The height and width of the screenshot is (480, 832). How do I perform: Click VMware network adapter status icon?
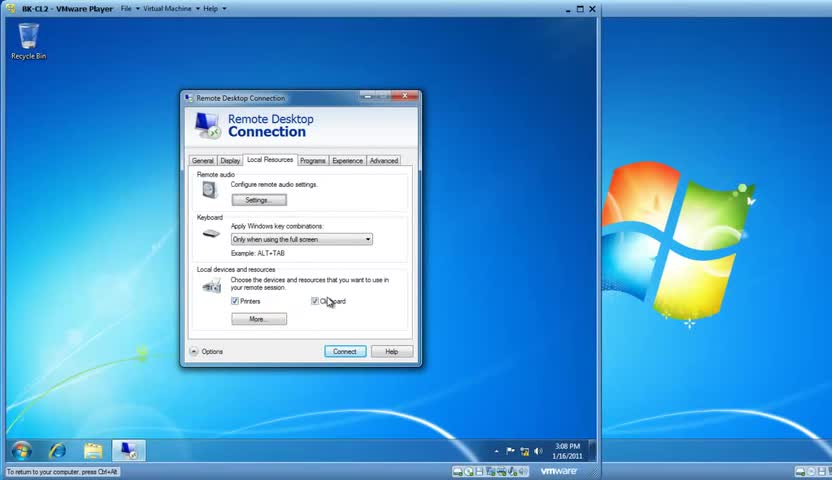coord(491,471)
